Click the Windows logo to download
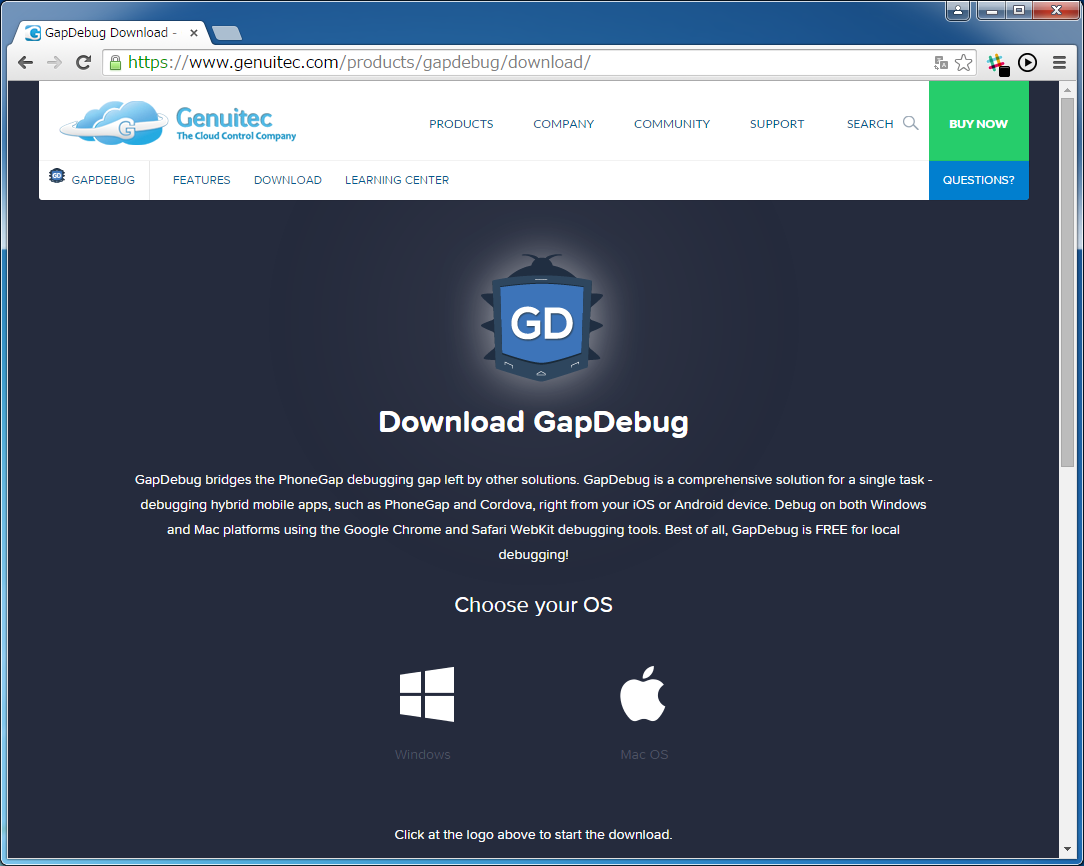This screenshot has width=1084, height=866. click(427, 694)
